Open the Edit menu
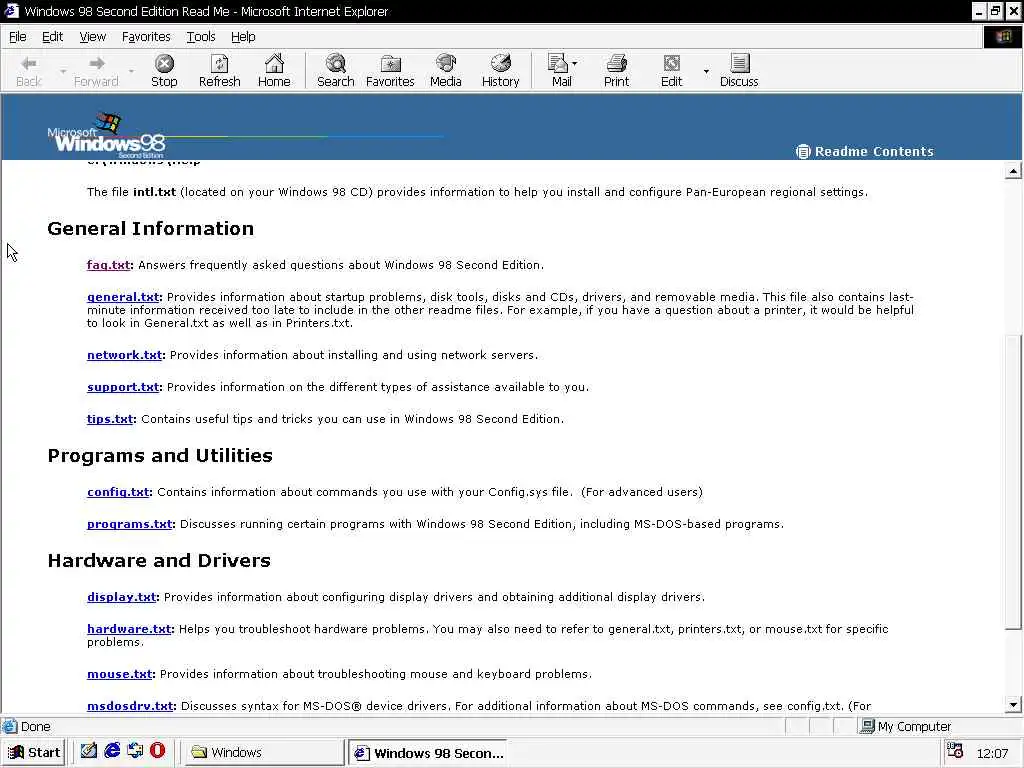This screenshot has height=768, width=1024. coord(52,37)
